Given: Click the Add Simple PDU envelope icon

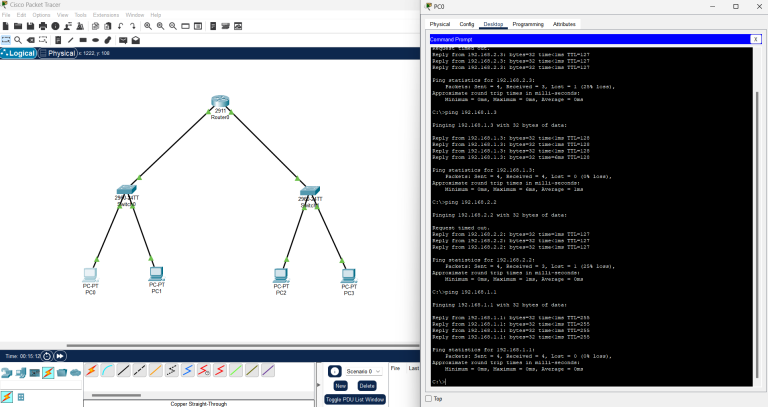Looking at the screenshot, I should pyautogui.click(x=123, y=40).
